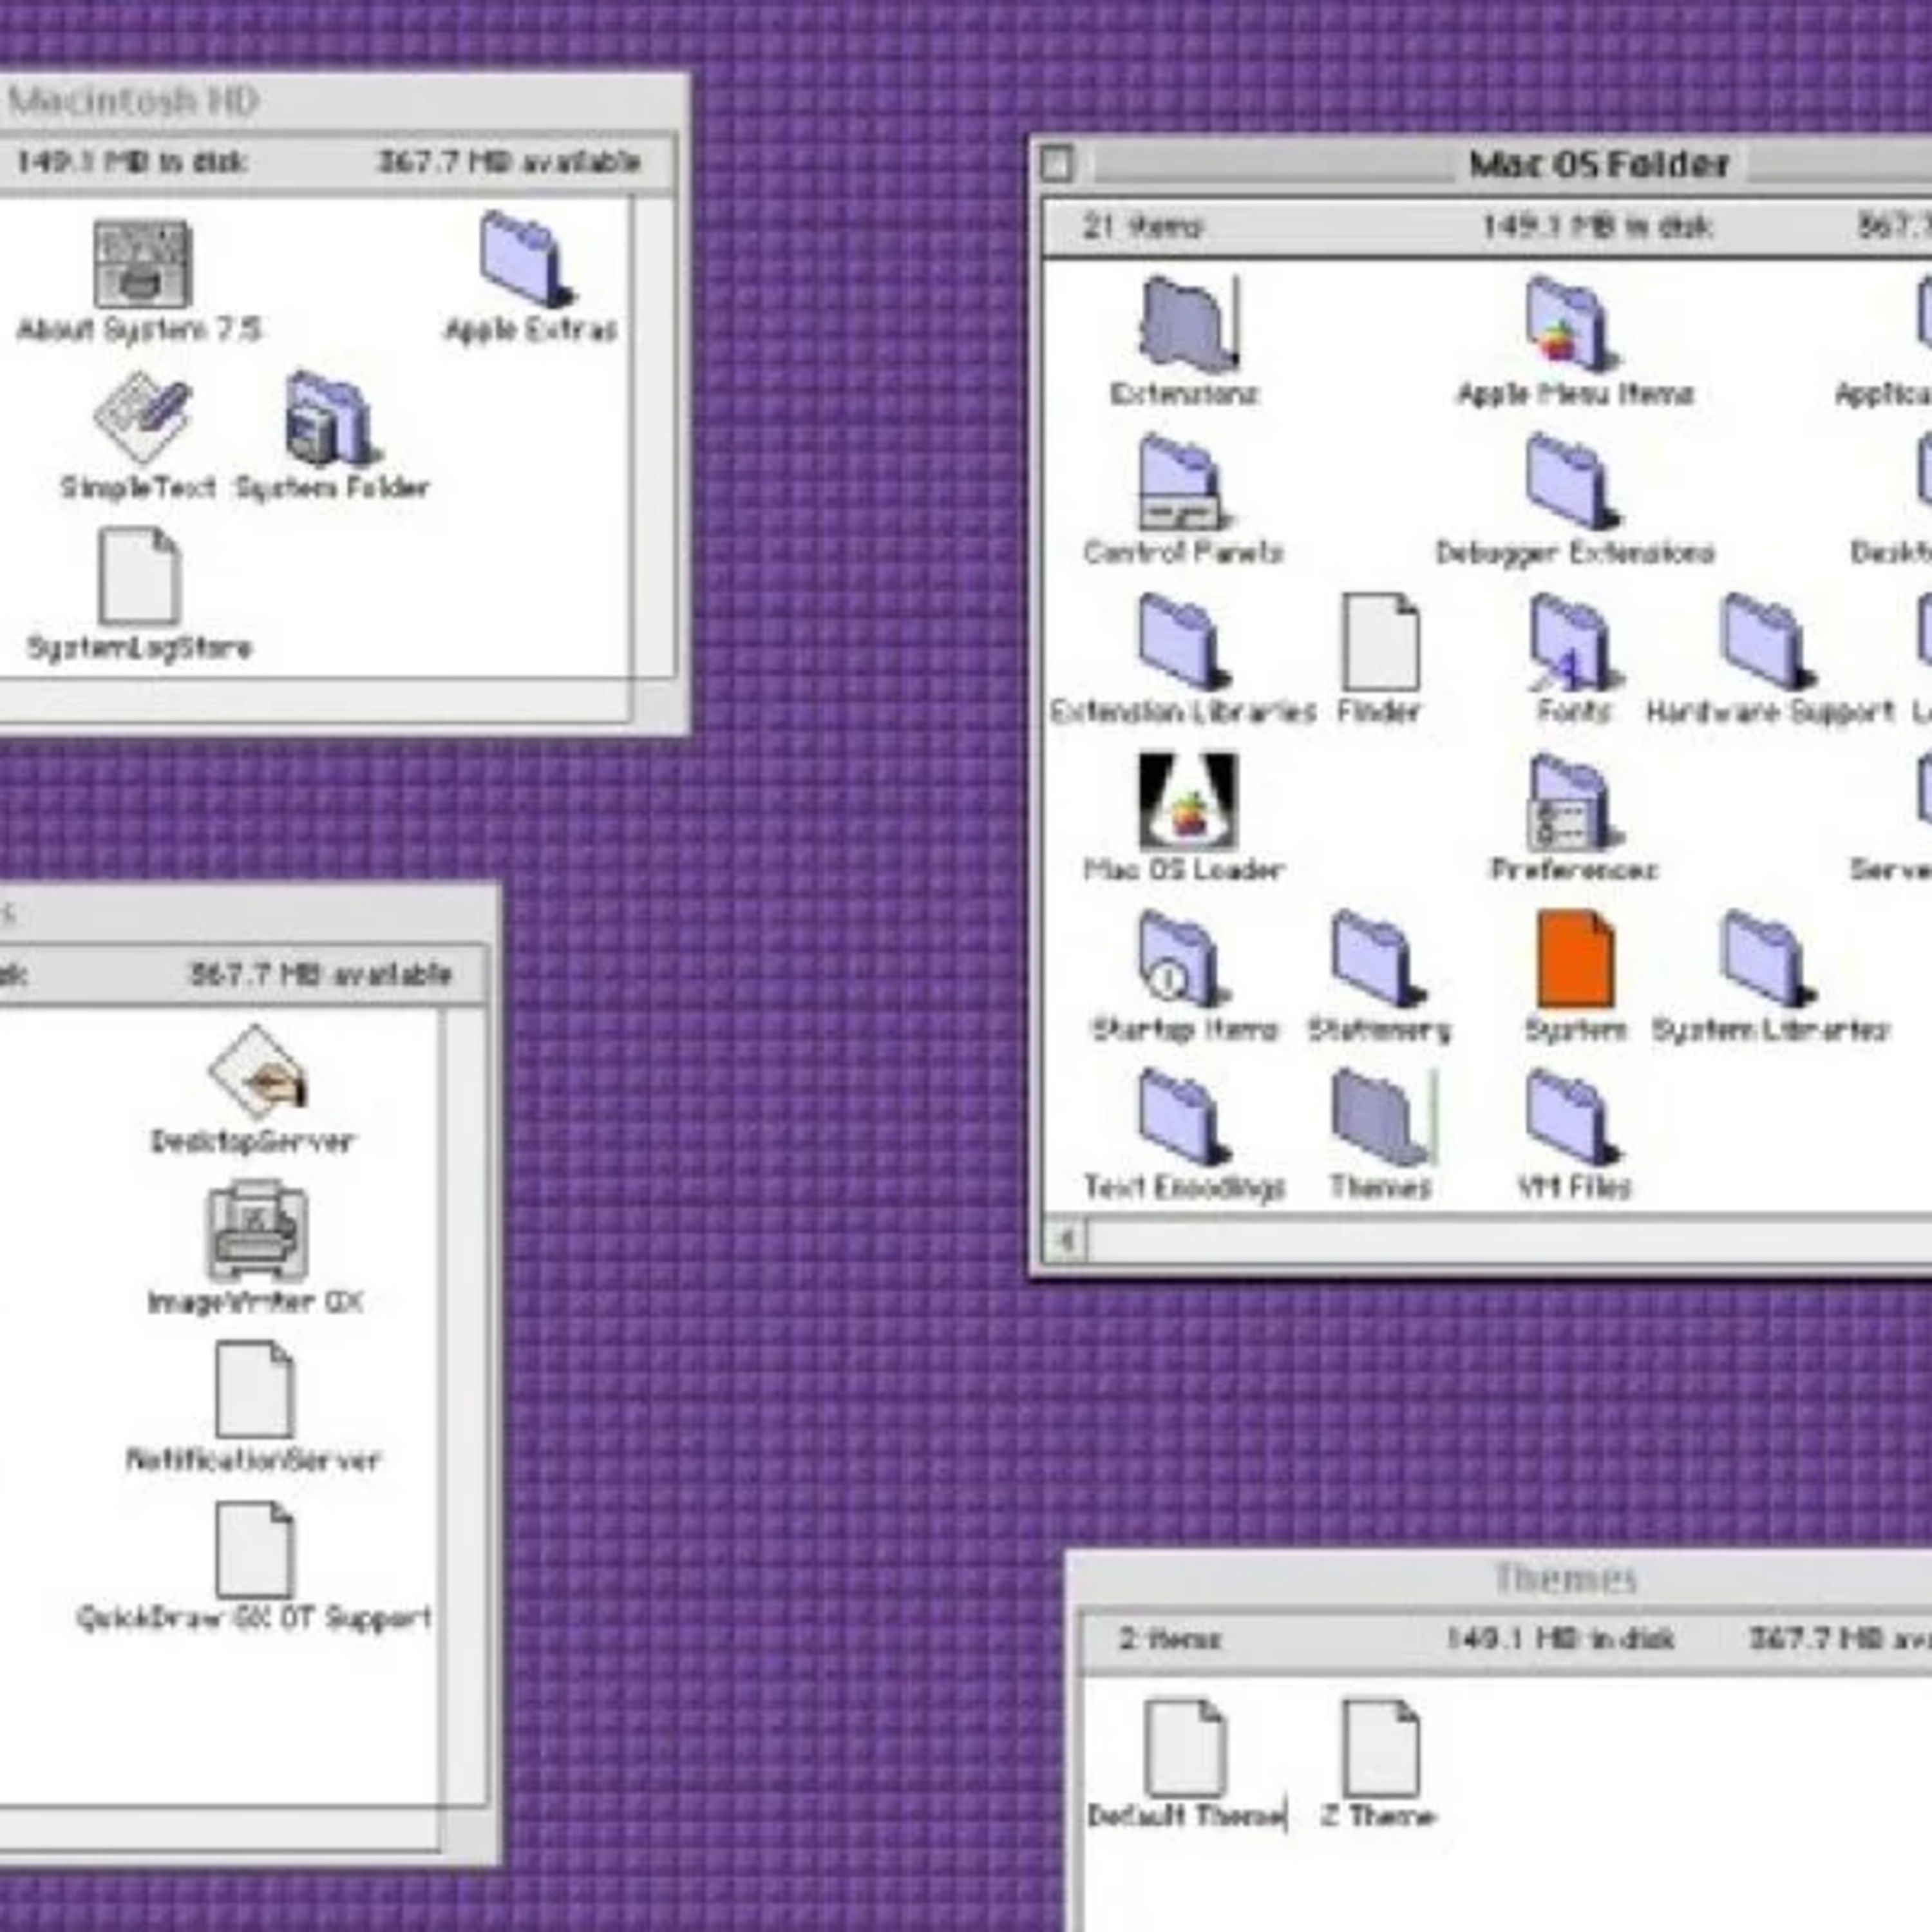Select the VM Files folder icon
This screenshot has width=1932, height=1932.
[x=1572, y=1117]
